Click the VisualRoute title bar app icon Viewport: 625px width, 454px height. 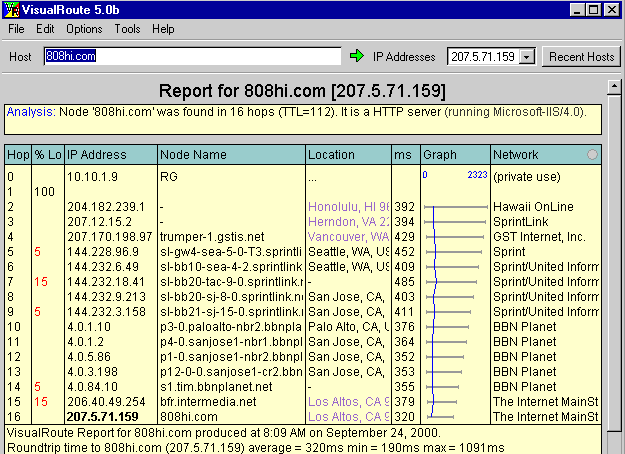click(x=12, y=10)
